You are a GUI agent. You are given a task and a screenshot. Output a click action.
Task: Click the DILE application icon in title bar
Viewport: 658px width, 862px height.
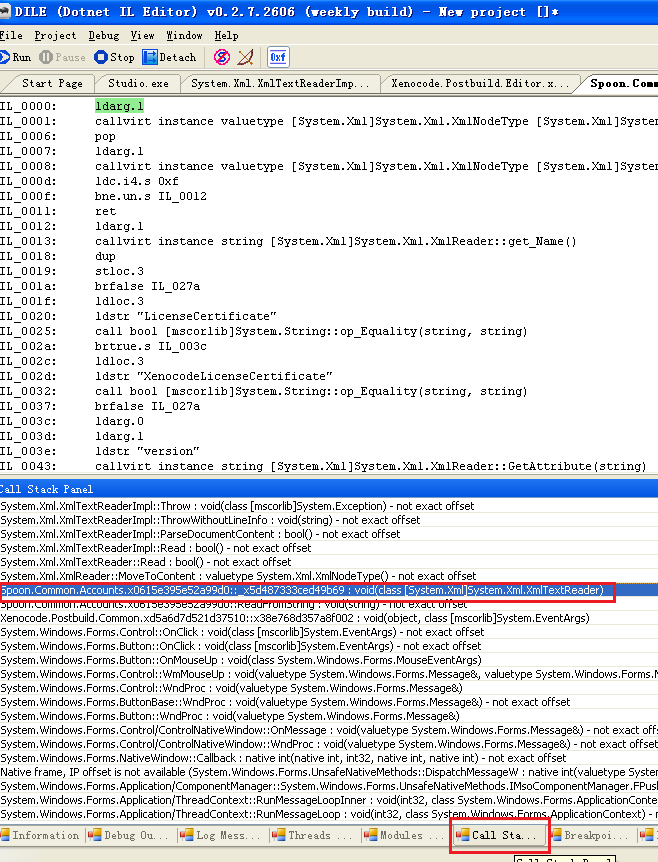(6, 11)
